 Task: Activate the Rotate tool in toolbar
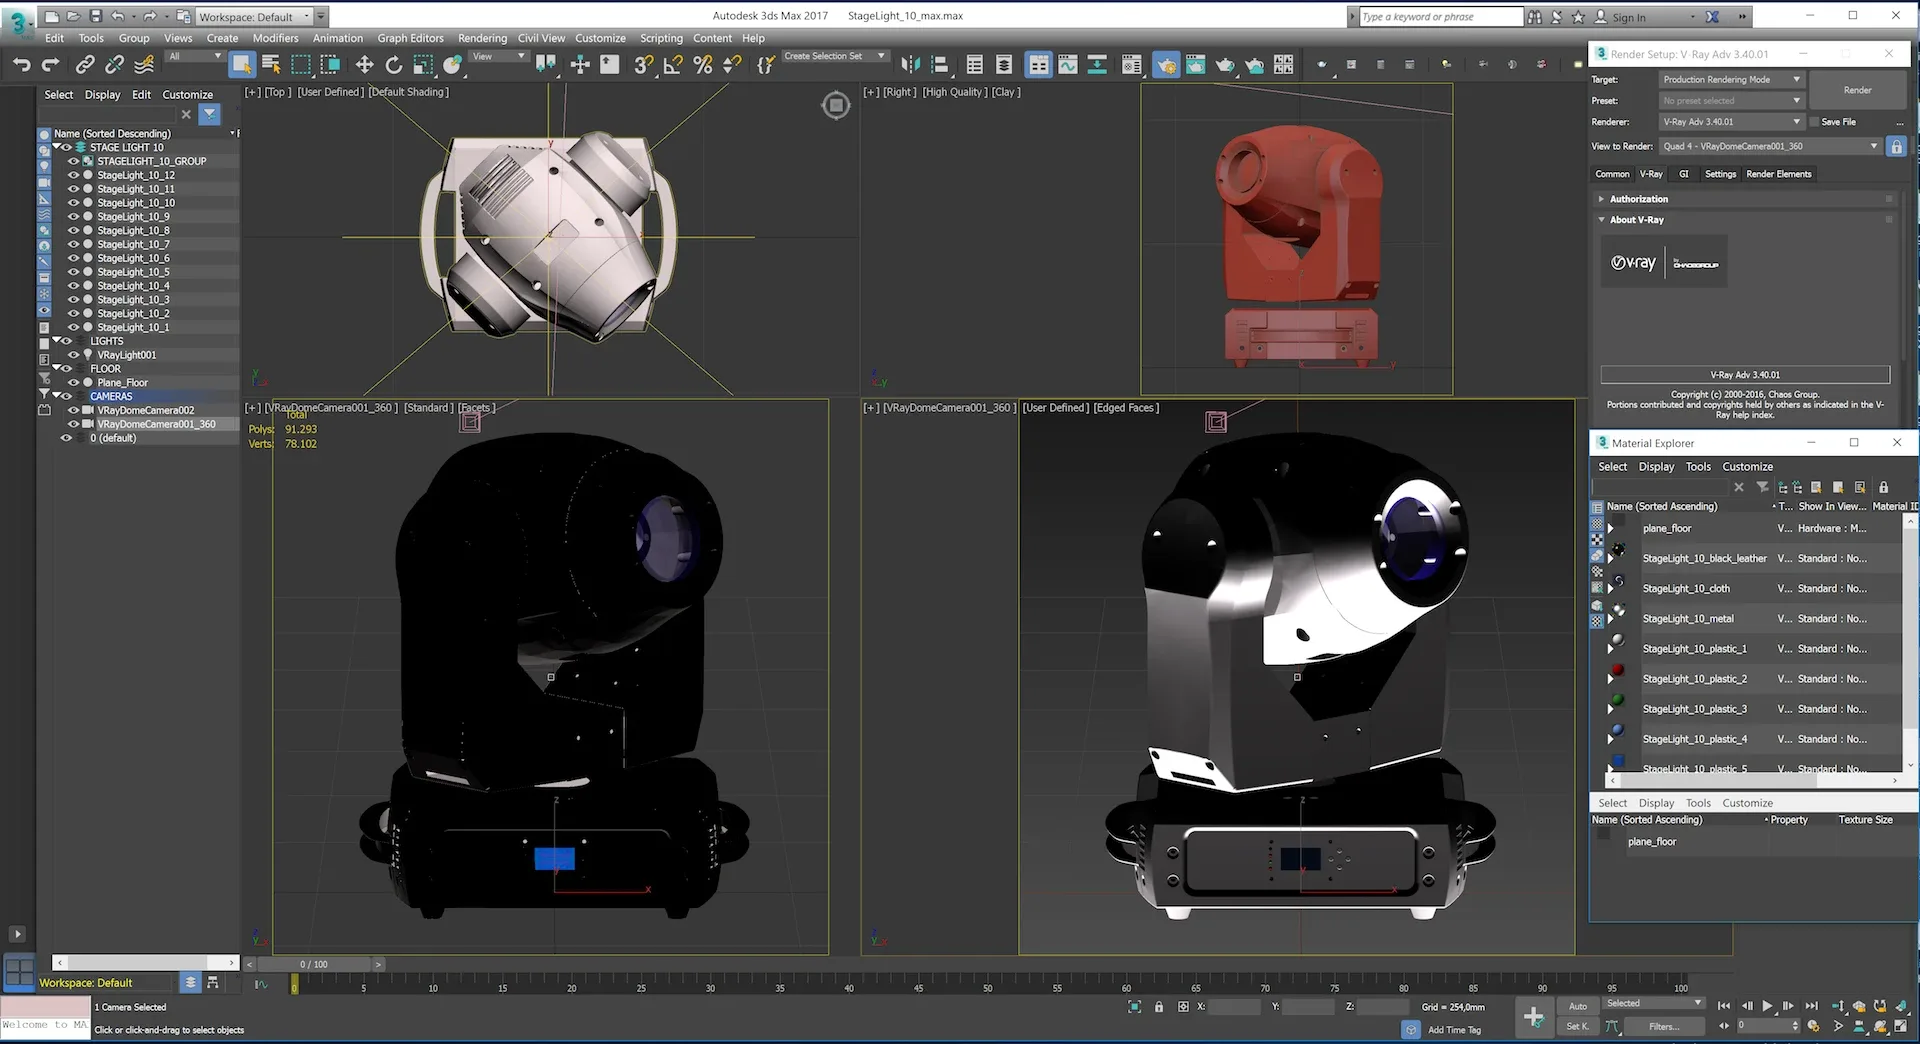point(394,65)
